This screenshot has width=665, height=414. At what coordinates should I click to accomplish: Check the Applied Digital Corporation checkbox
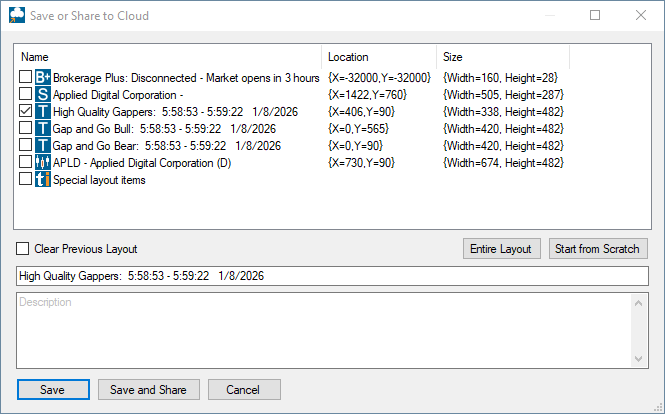click(25, 94)
